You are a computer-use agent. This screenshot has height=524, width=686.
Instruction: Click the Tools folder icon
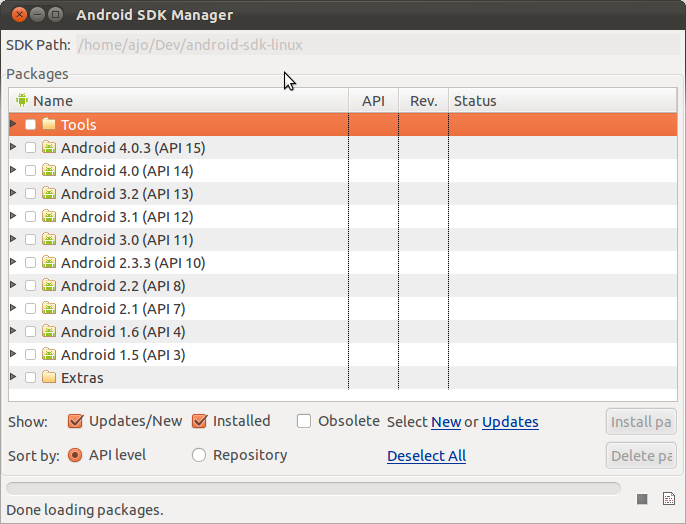[49, 124]
